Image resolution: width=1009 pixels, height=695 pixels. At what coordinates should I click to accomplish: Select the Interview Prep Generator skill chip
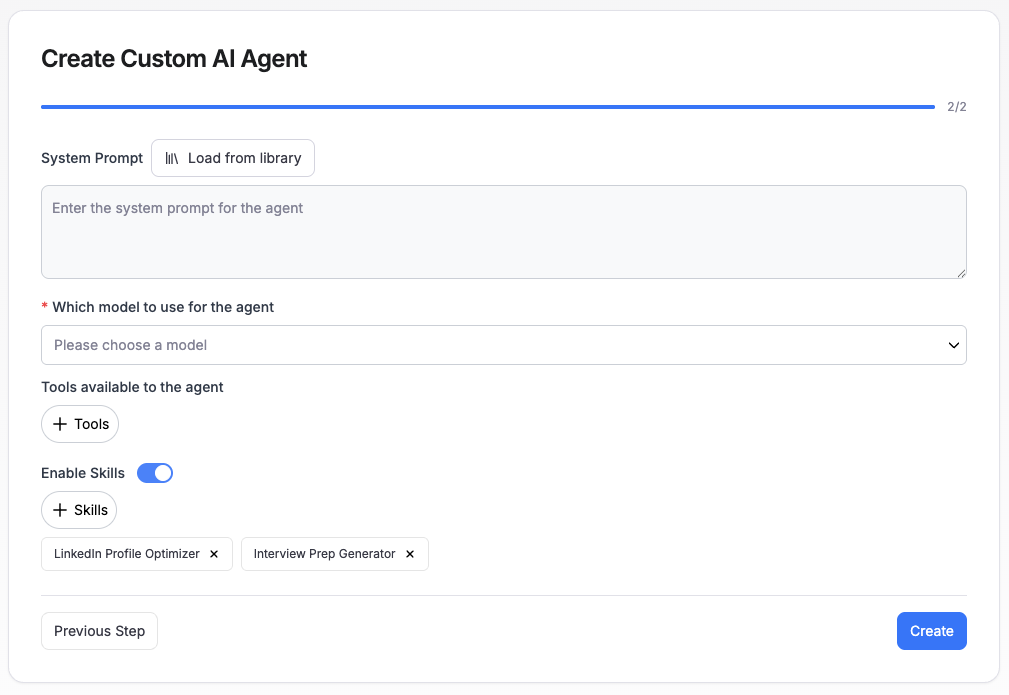322,553
